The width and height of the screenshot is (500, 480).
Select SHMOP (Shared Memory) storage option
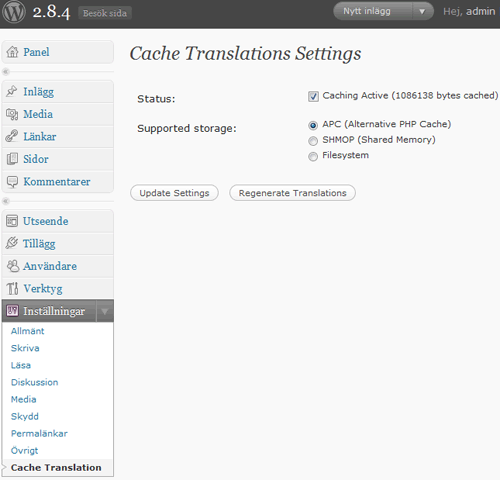point(313,141)
